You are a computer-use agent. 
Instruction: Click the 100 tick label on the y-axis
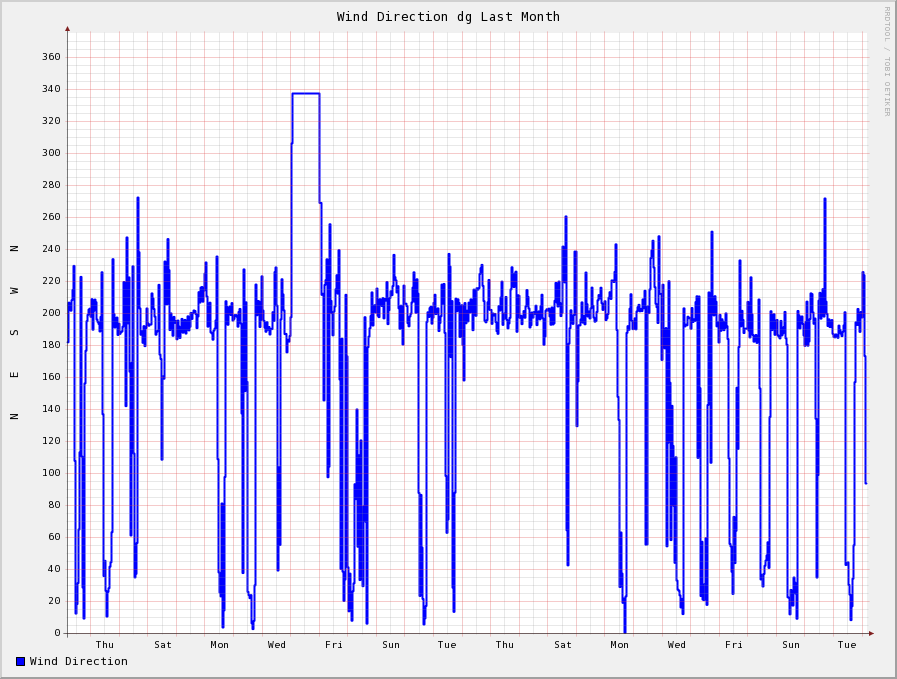[x=51, y=473]
